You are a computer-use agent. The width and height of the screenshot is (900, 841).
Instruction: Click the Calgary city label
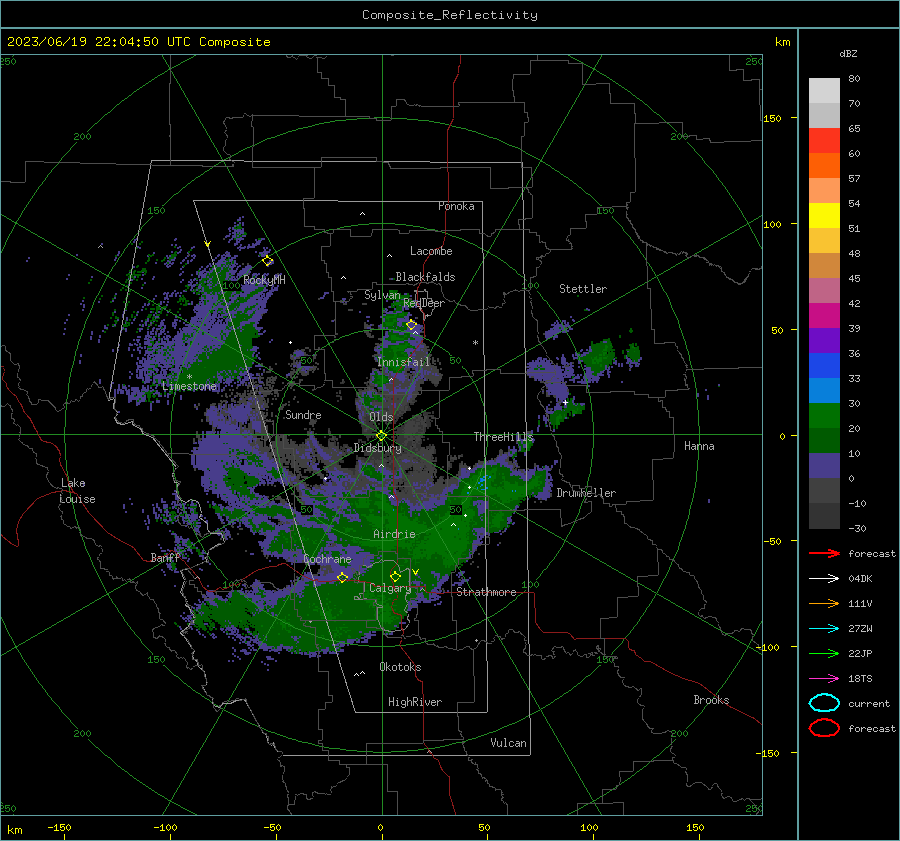(390, 588)
